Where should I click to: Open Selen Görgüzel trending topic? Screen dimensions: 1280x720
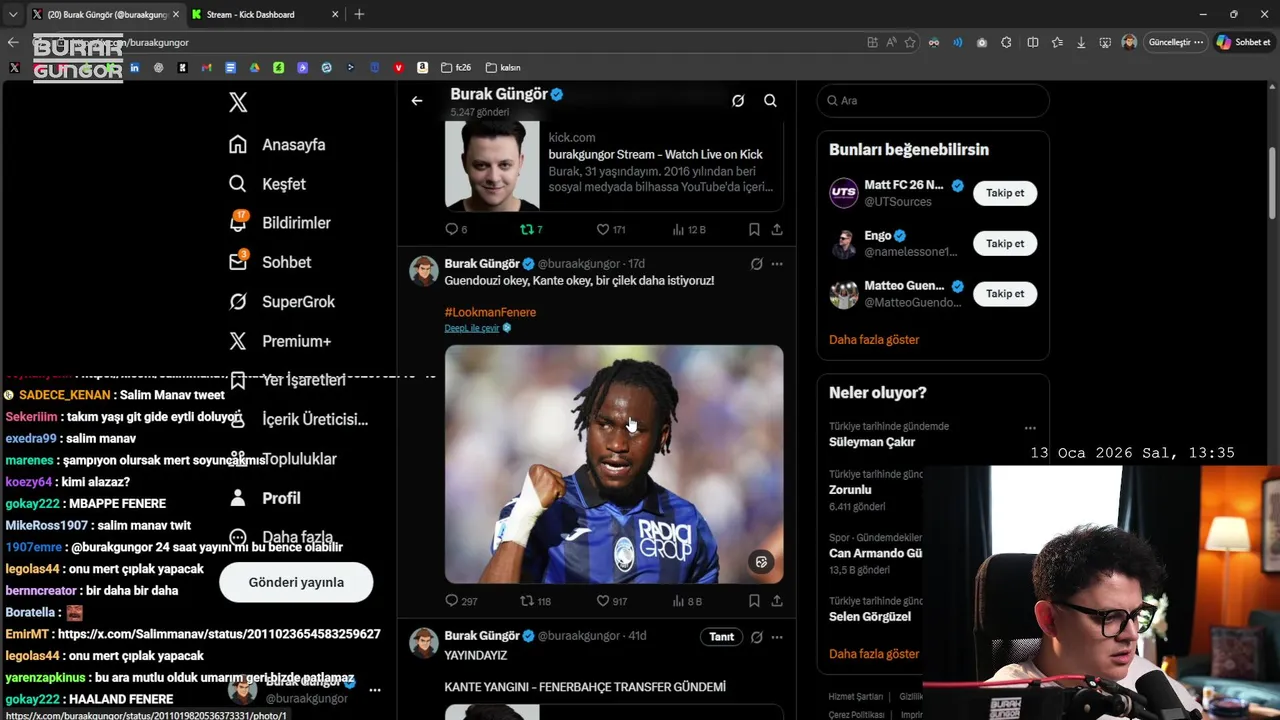870,617
